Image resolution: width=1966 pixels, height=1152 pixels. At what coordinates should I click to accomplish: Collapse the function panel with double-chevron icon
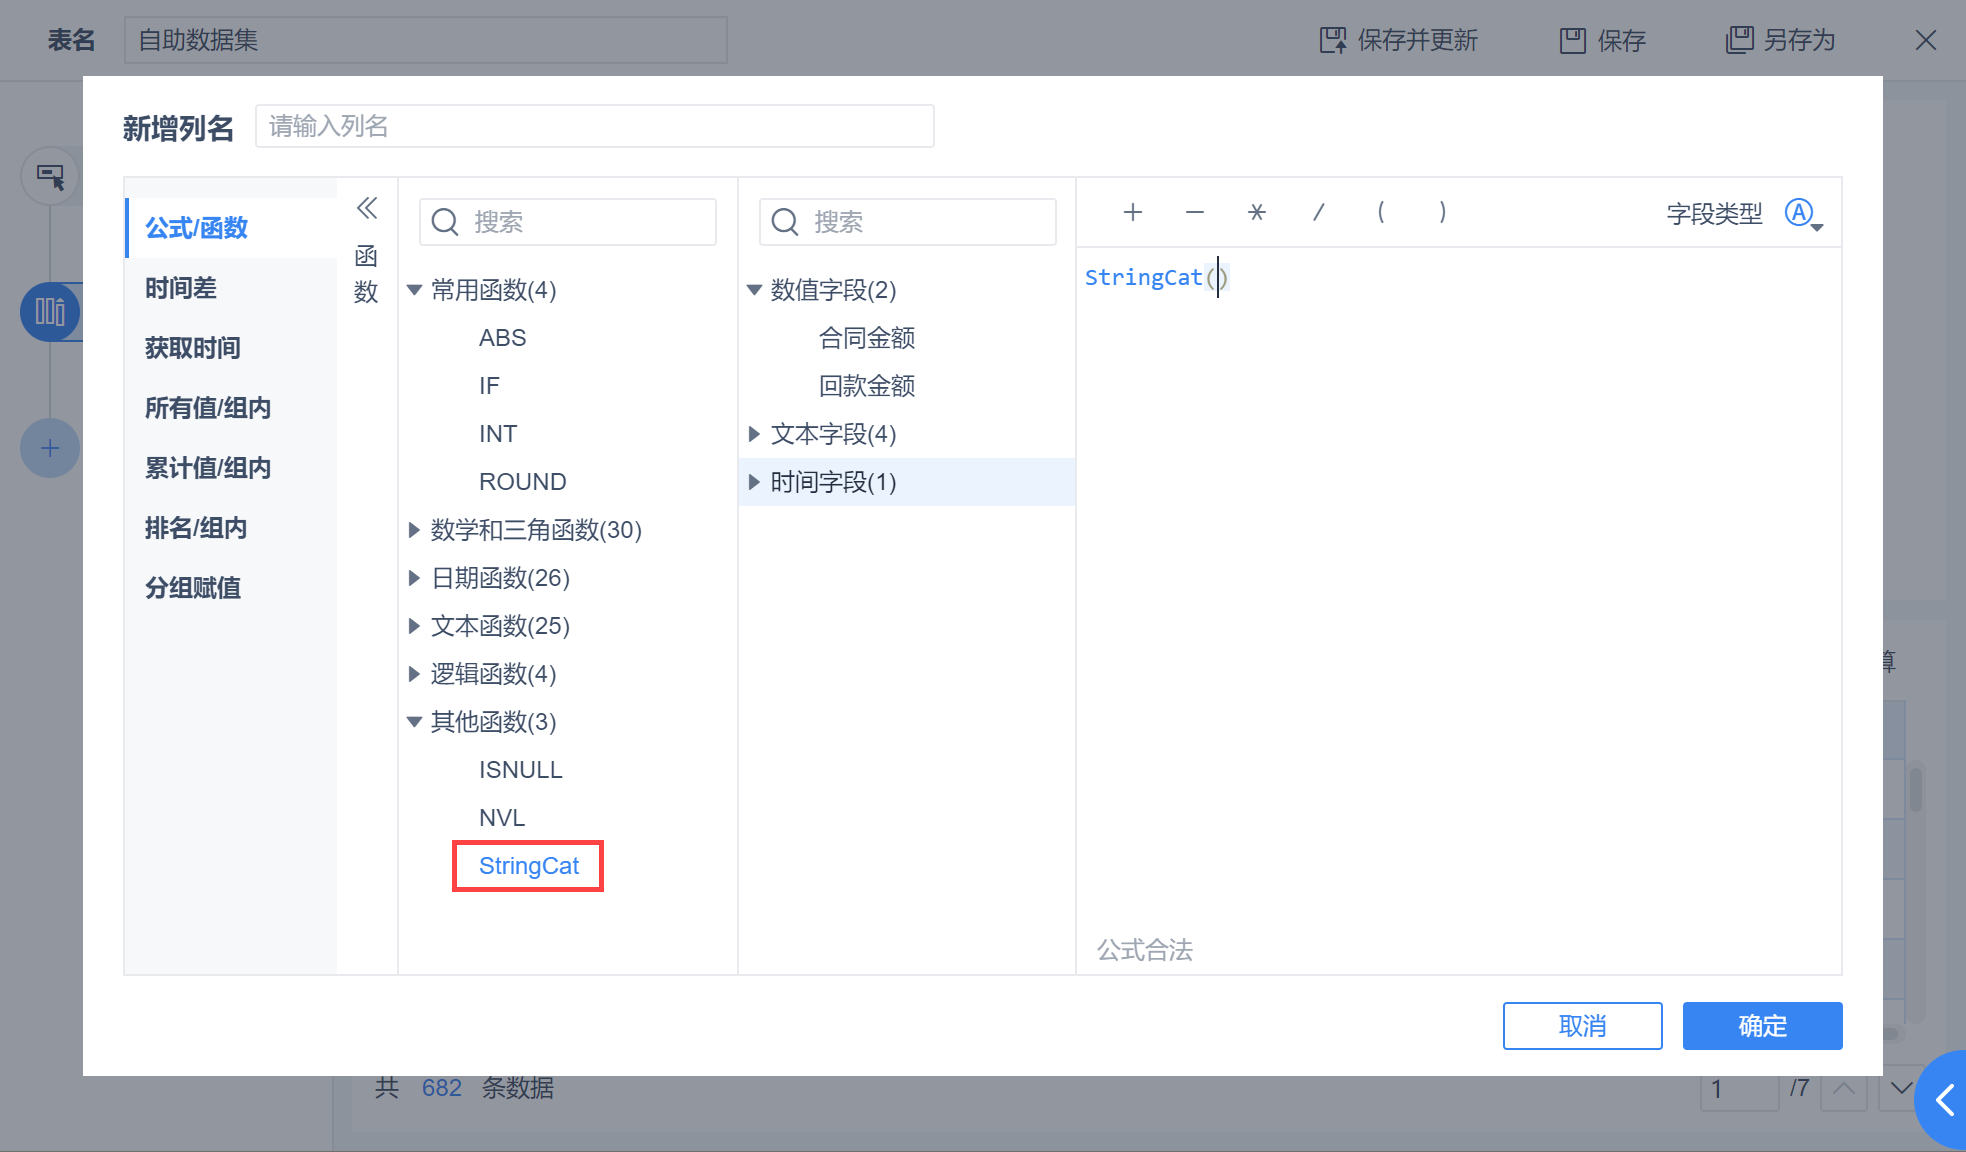[x=367, y=208]
